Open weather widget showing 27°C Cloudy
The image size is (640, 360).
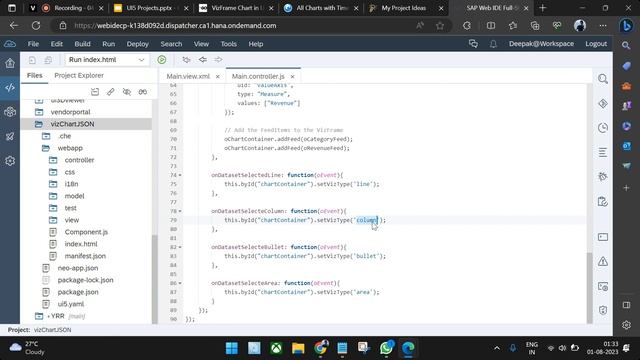click(27, 348)
